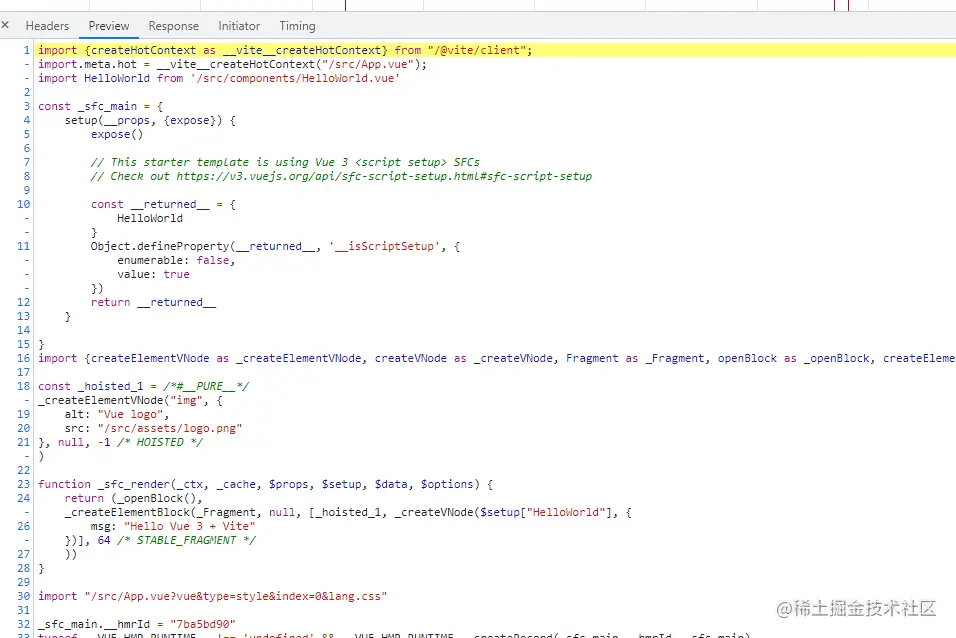The width and height of the screenshot is (956, 638).
Task: Close the request details panel
Action: click(x=5, y=25)
